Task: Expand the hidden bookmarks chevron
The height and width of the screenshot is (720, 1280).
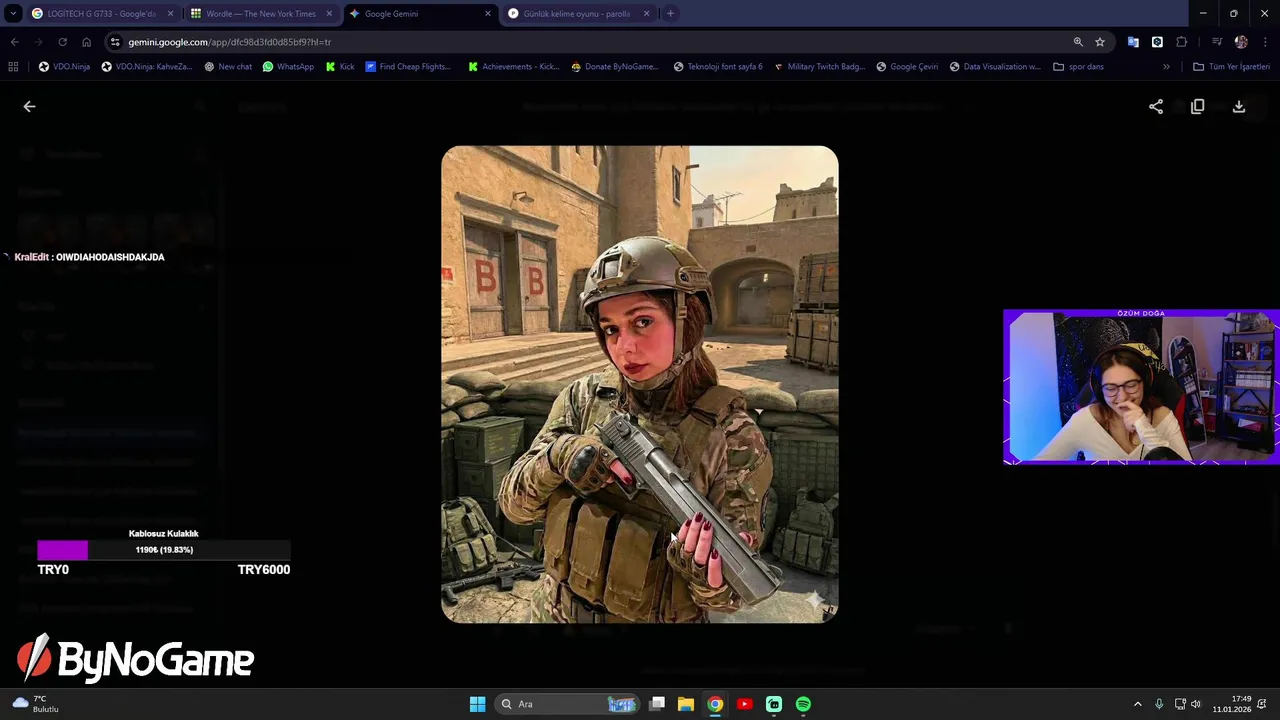Action: pos(1166,67)
